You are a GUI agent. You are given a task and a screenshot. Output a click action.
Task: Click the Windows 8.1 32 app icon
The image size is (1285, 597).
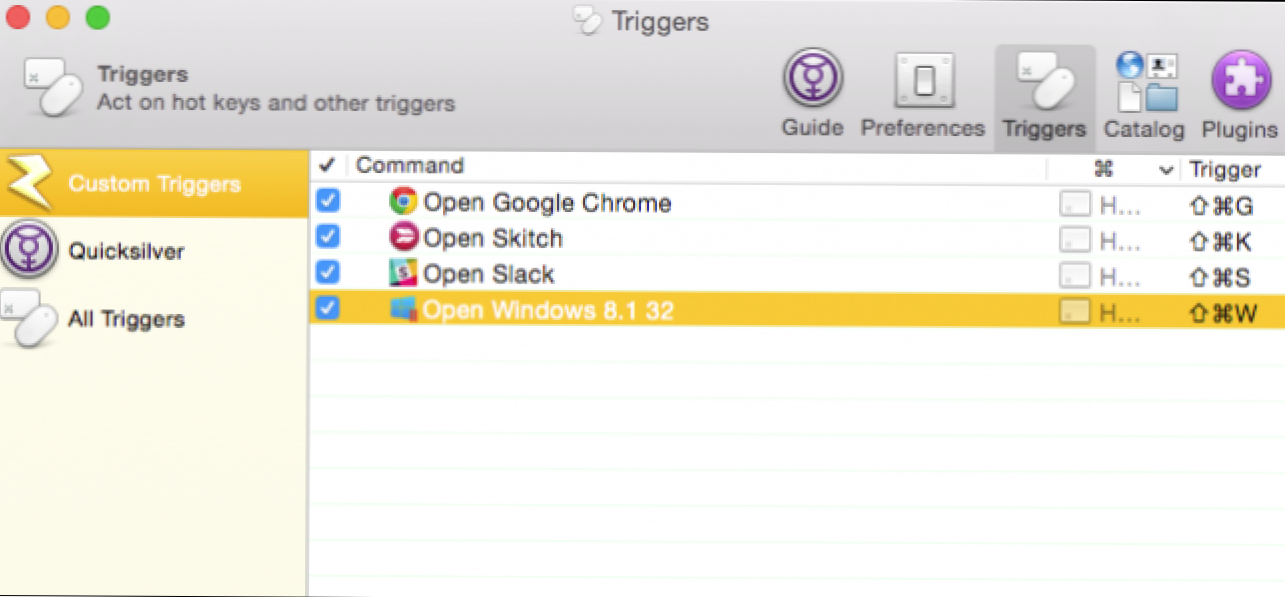[x=403, y=310]
